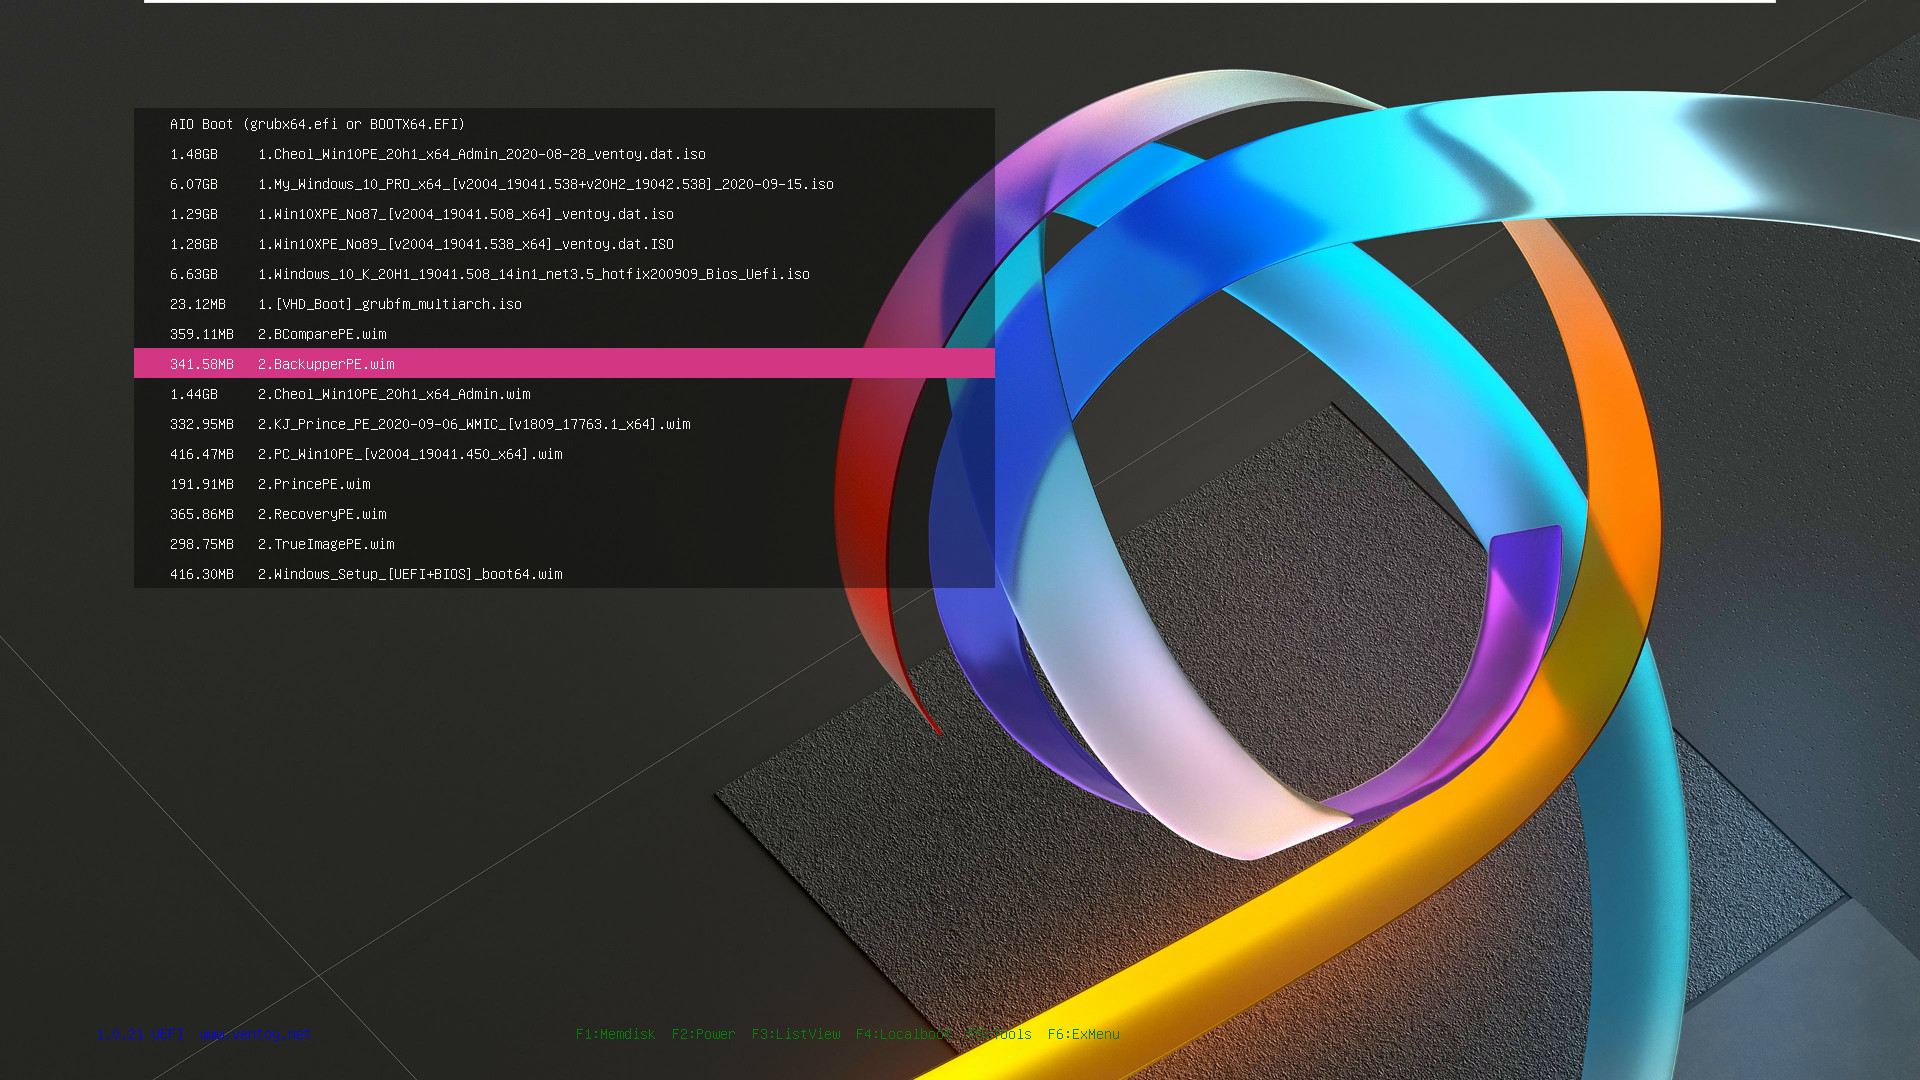This screenshot has width=1920, height=1080.
Task: Select 2.Cheol_Win10PE_20h1_x64_Admin.wim entry
Action: click(x=564, y=394)
